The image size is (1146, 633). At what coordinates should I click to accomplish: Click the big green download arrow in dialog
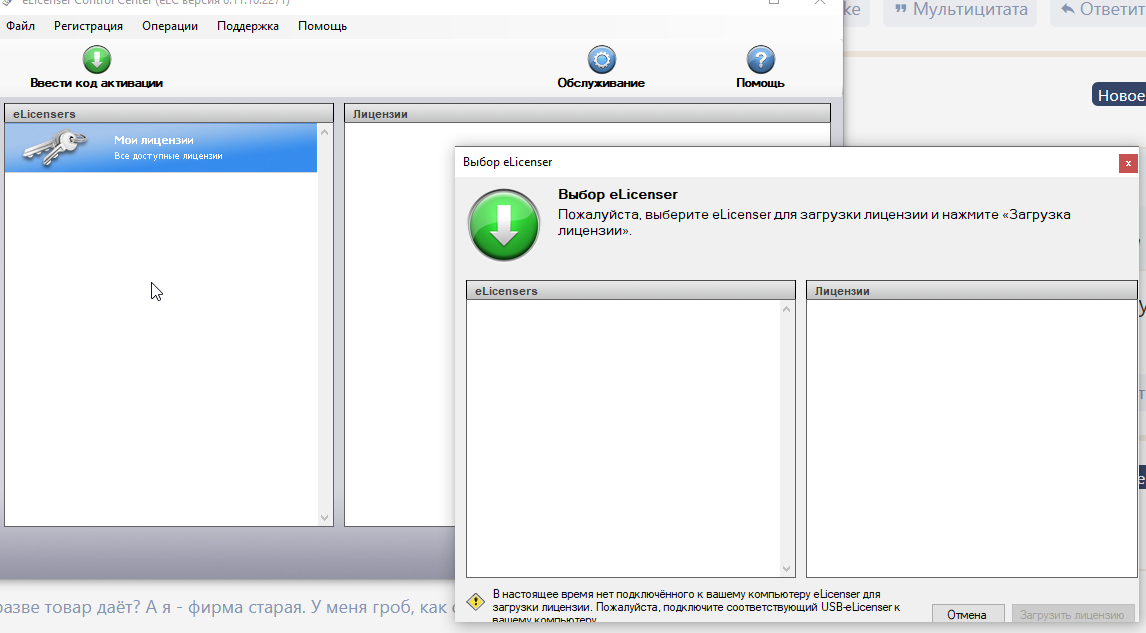504,225
